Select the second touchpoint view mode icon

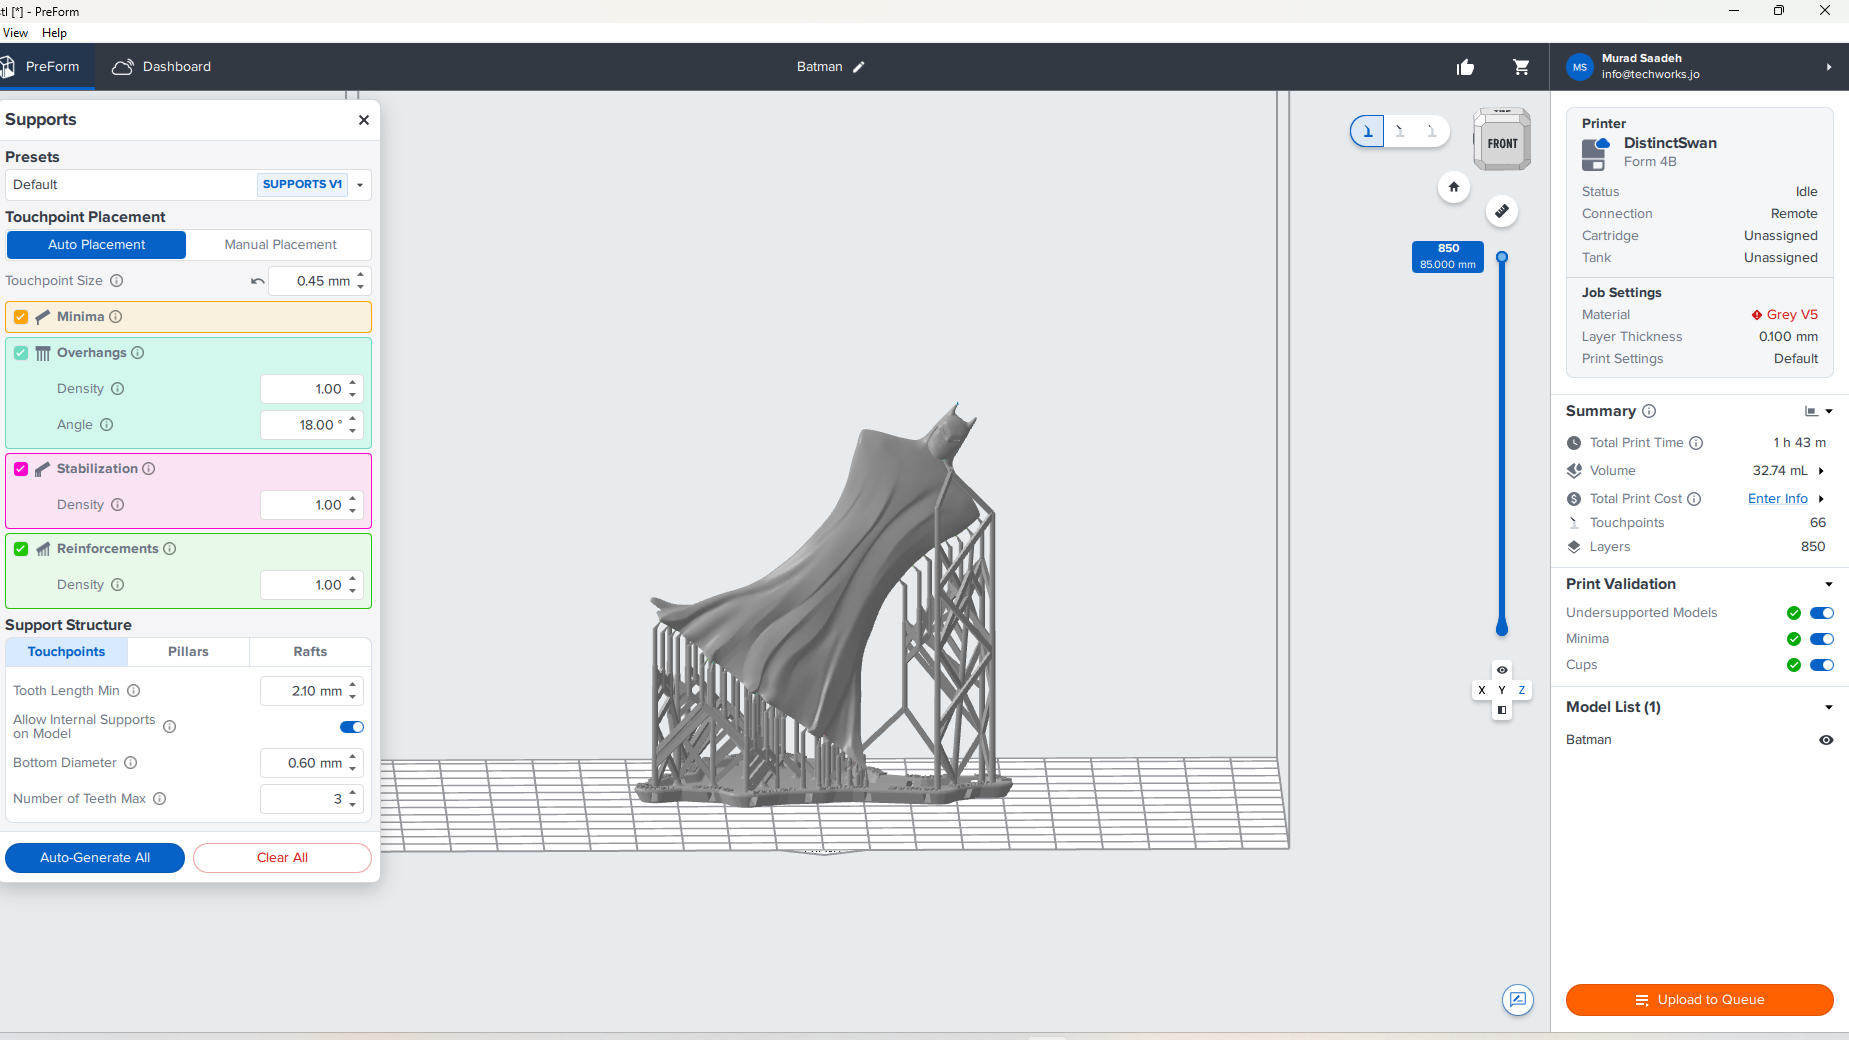1400,131
